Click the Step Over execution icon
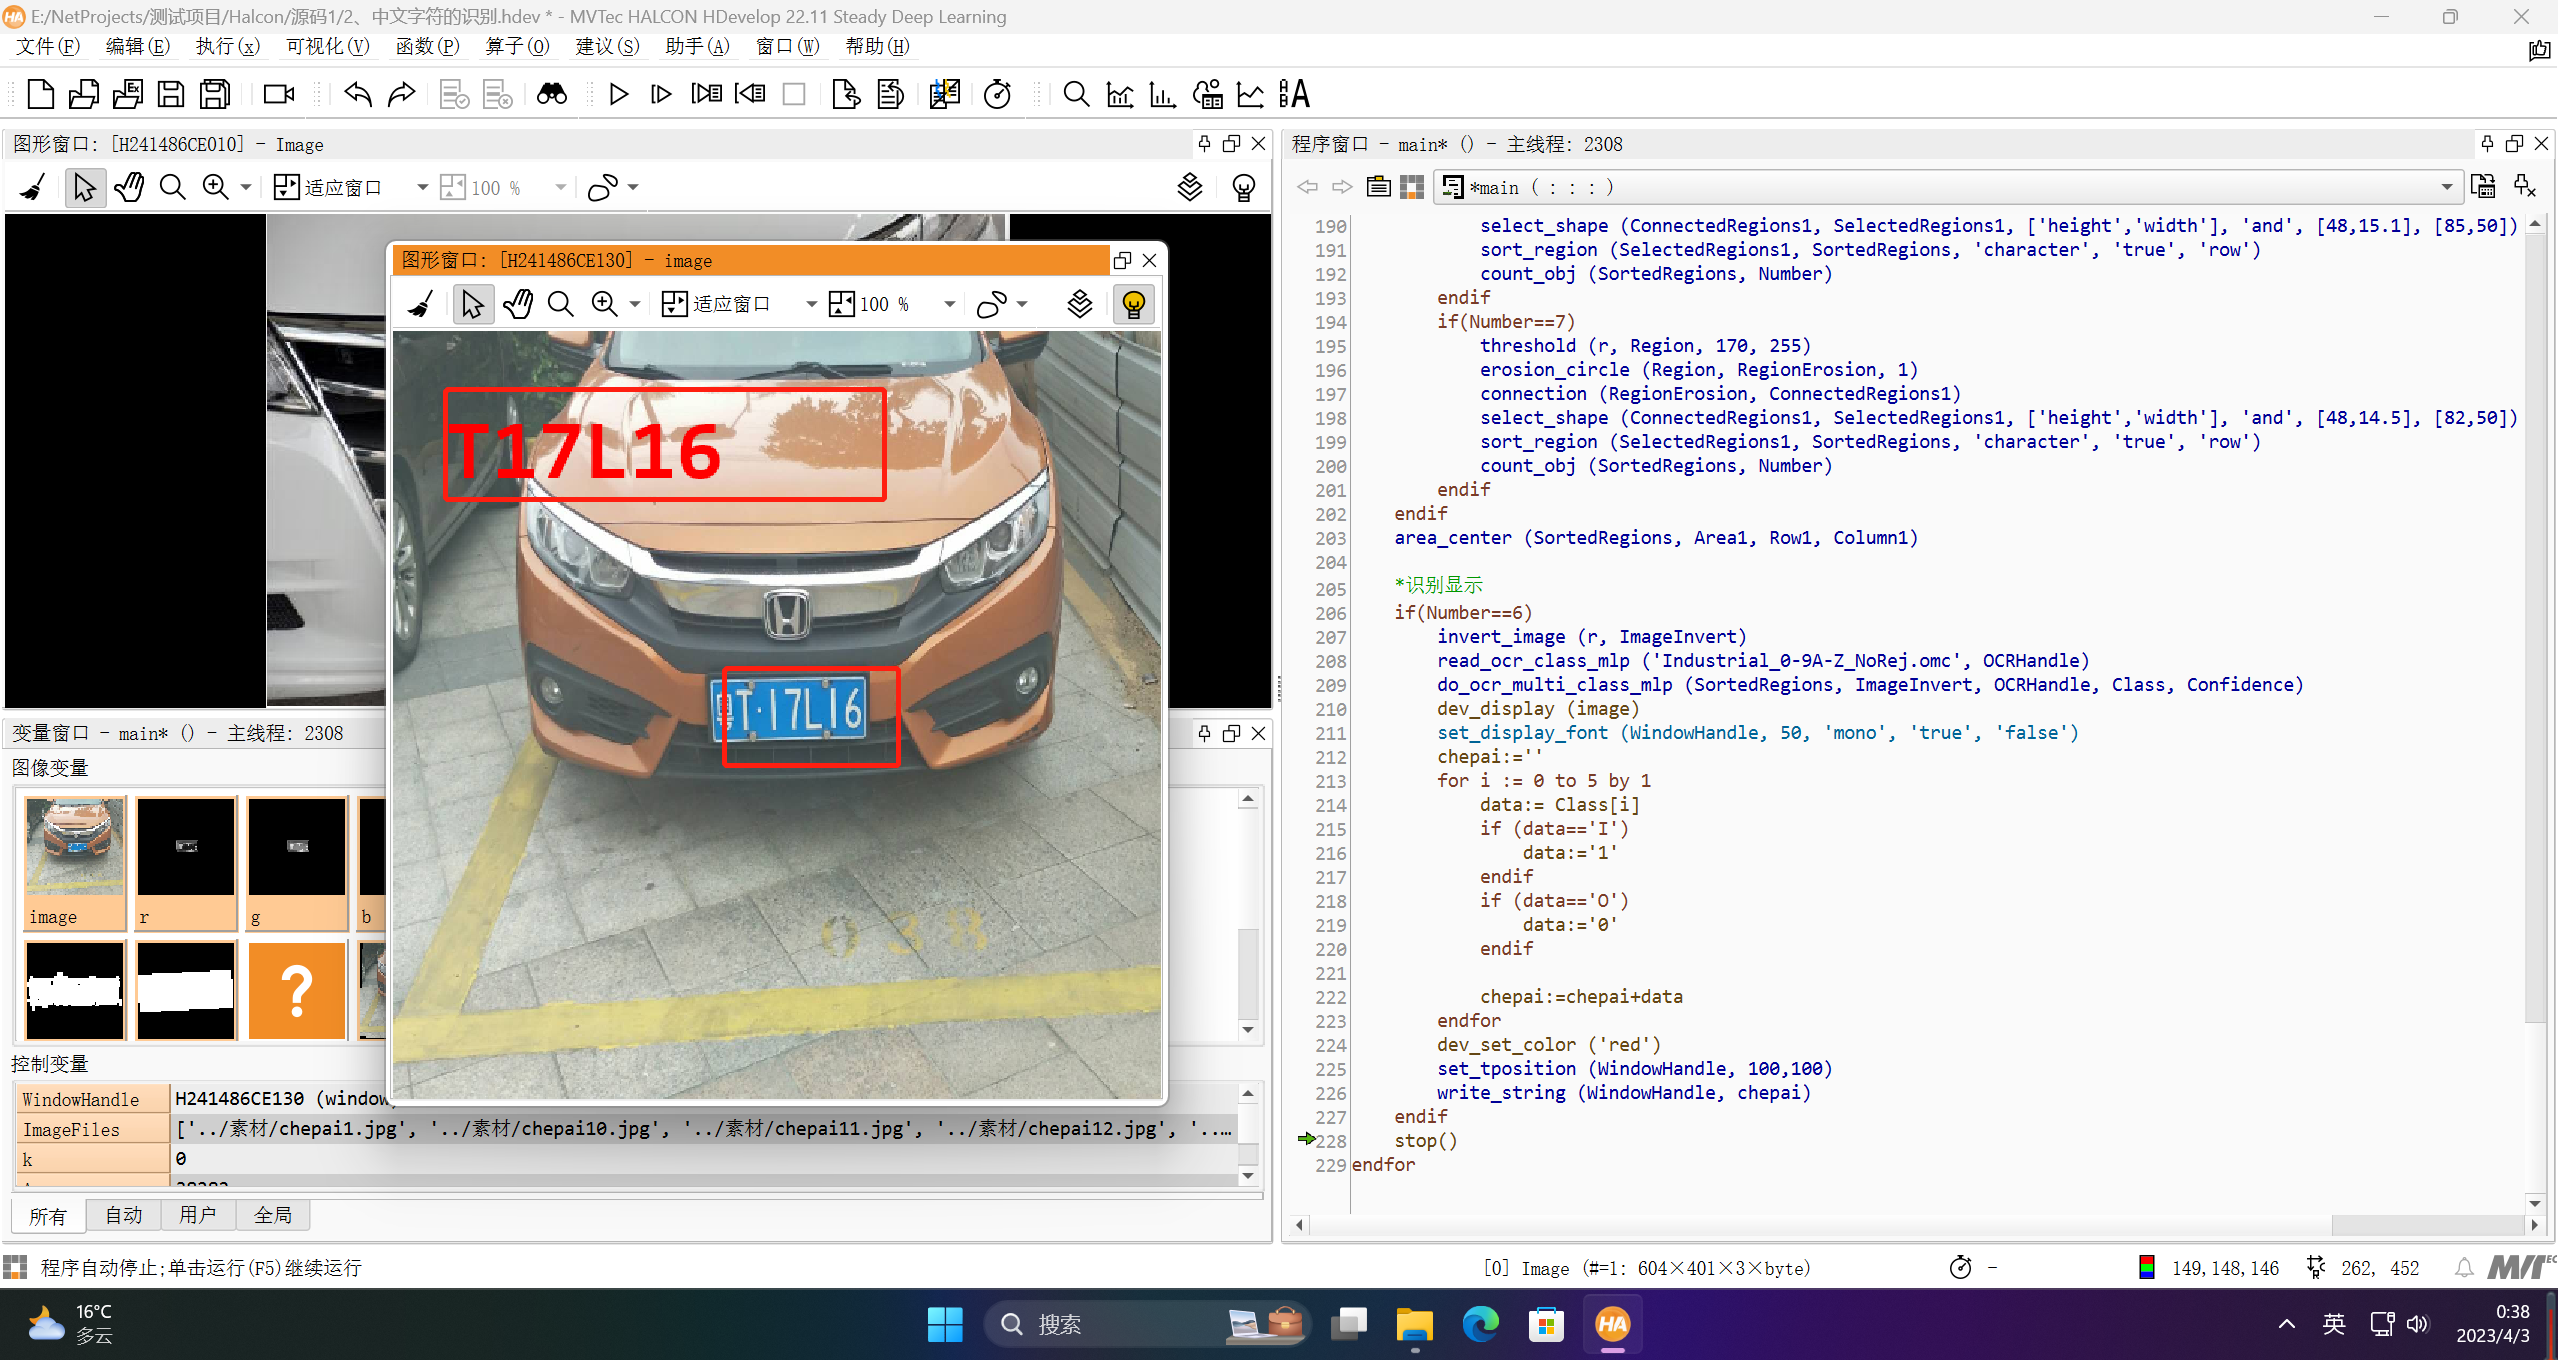 pyautogui.click(x=660, y=94)
